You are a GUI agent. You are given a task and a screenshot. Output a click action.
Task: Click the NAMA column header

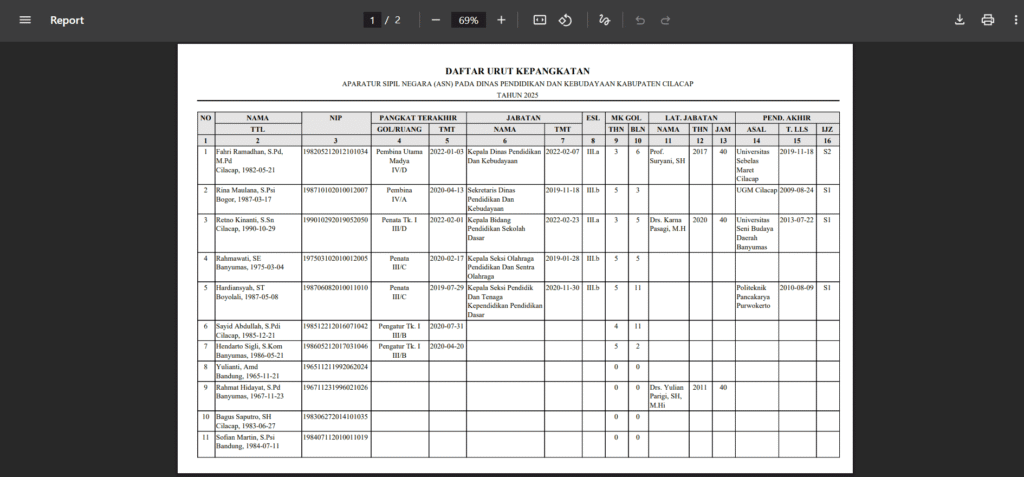257,118
